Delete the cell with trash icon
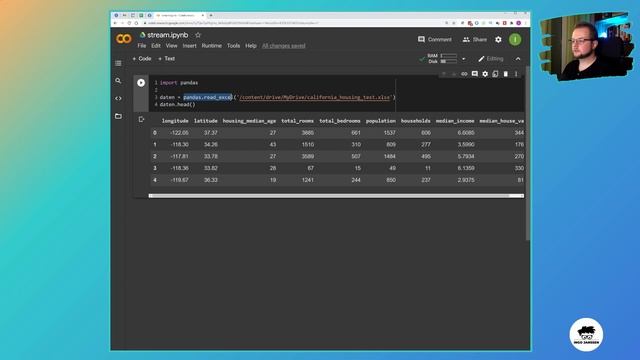The width and height of the screenshot is (640, 360). coord(506,74)
